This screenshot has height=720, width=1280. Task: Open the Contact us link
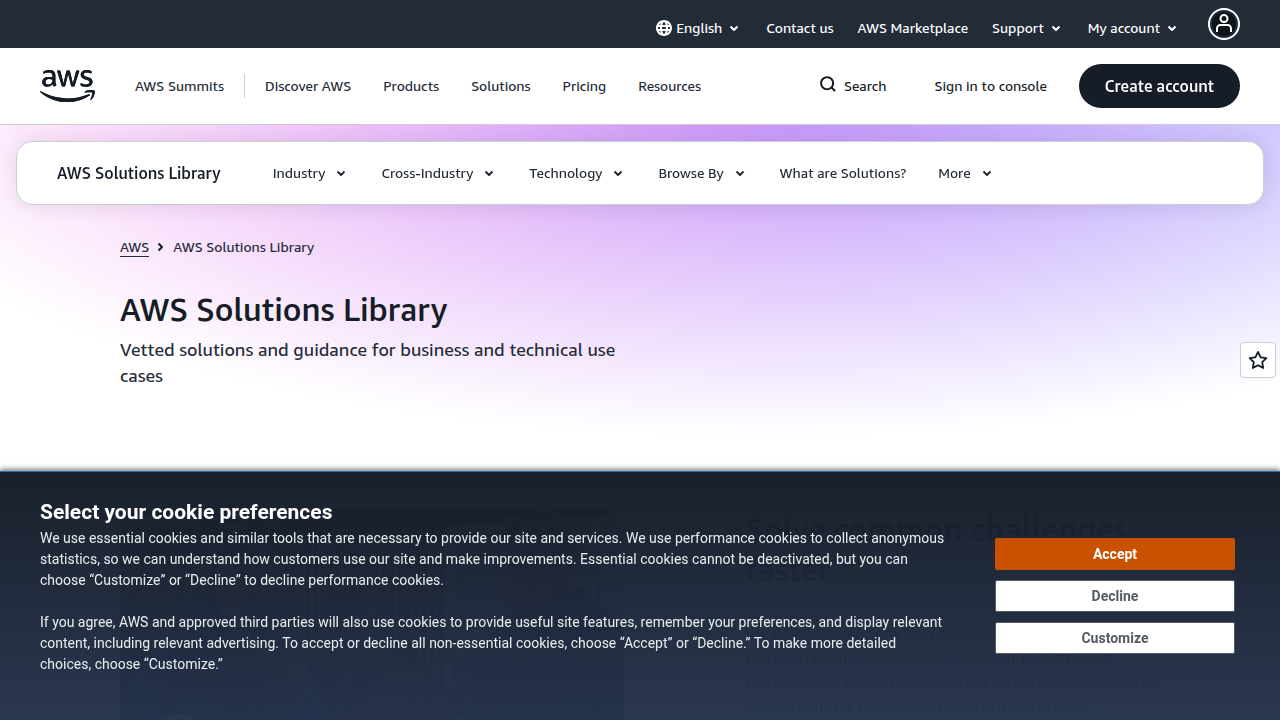[x=800, y=28]
